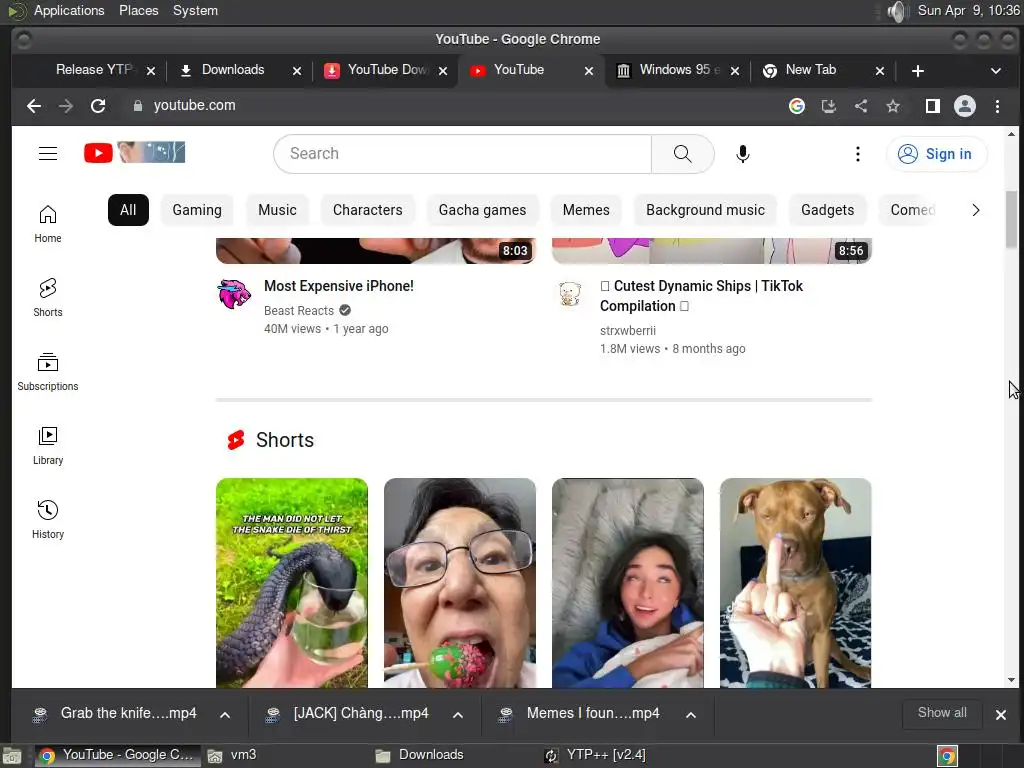Reload the youtube.com page
This screenshot has width=1024, height=768.
98,106
